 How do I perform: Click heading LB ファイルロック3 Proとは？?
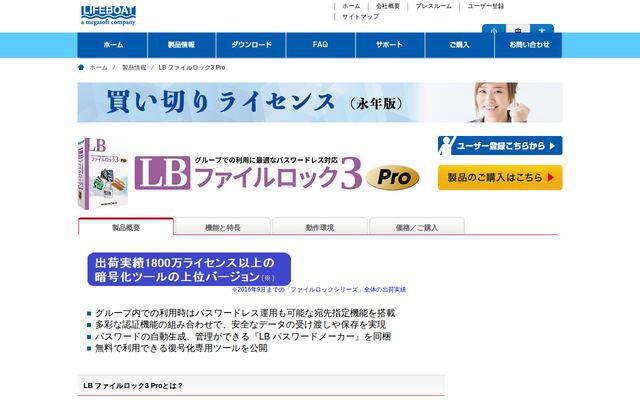coord(133,385)
